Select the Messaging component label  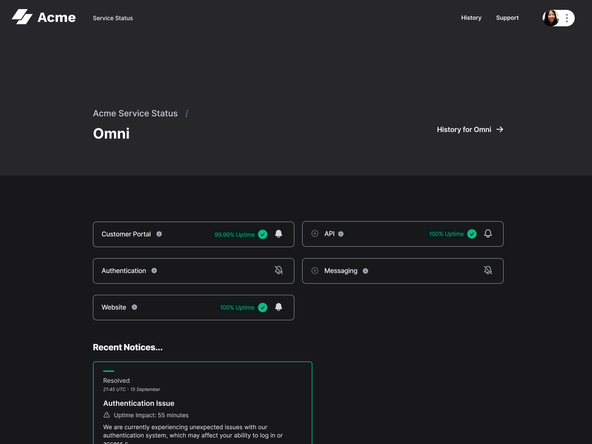pos(341,271)
